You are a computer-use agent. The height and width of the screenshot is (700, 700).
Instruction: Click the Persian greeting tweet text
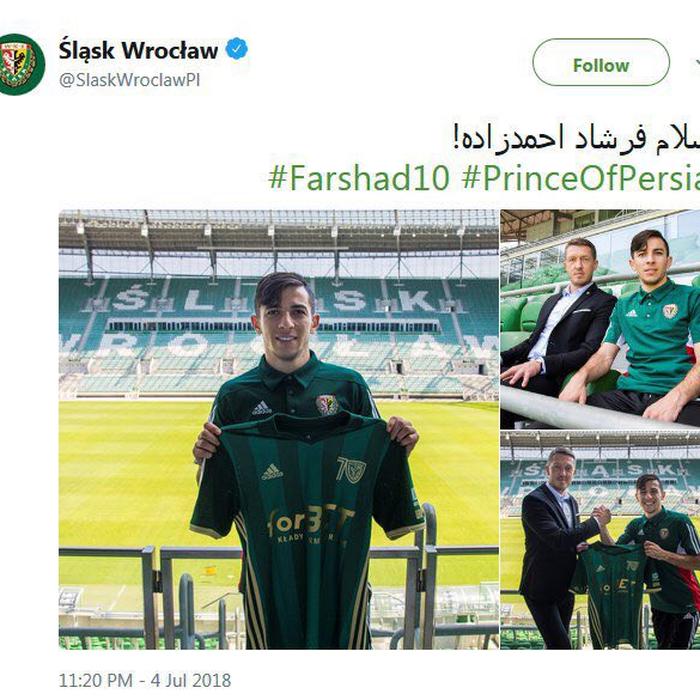(x=576, y=138)
